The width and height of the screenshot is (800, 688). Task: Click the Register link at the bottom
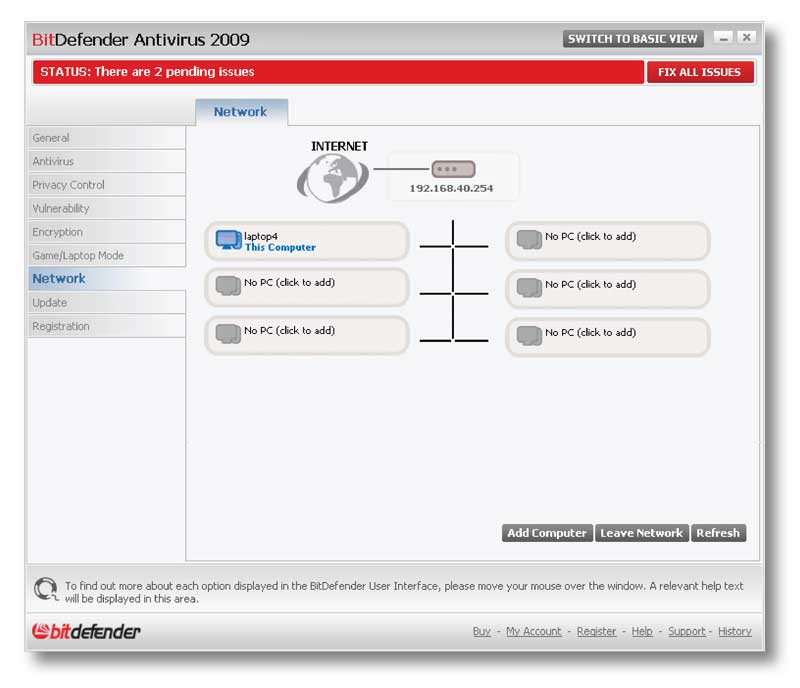(598, 631)
